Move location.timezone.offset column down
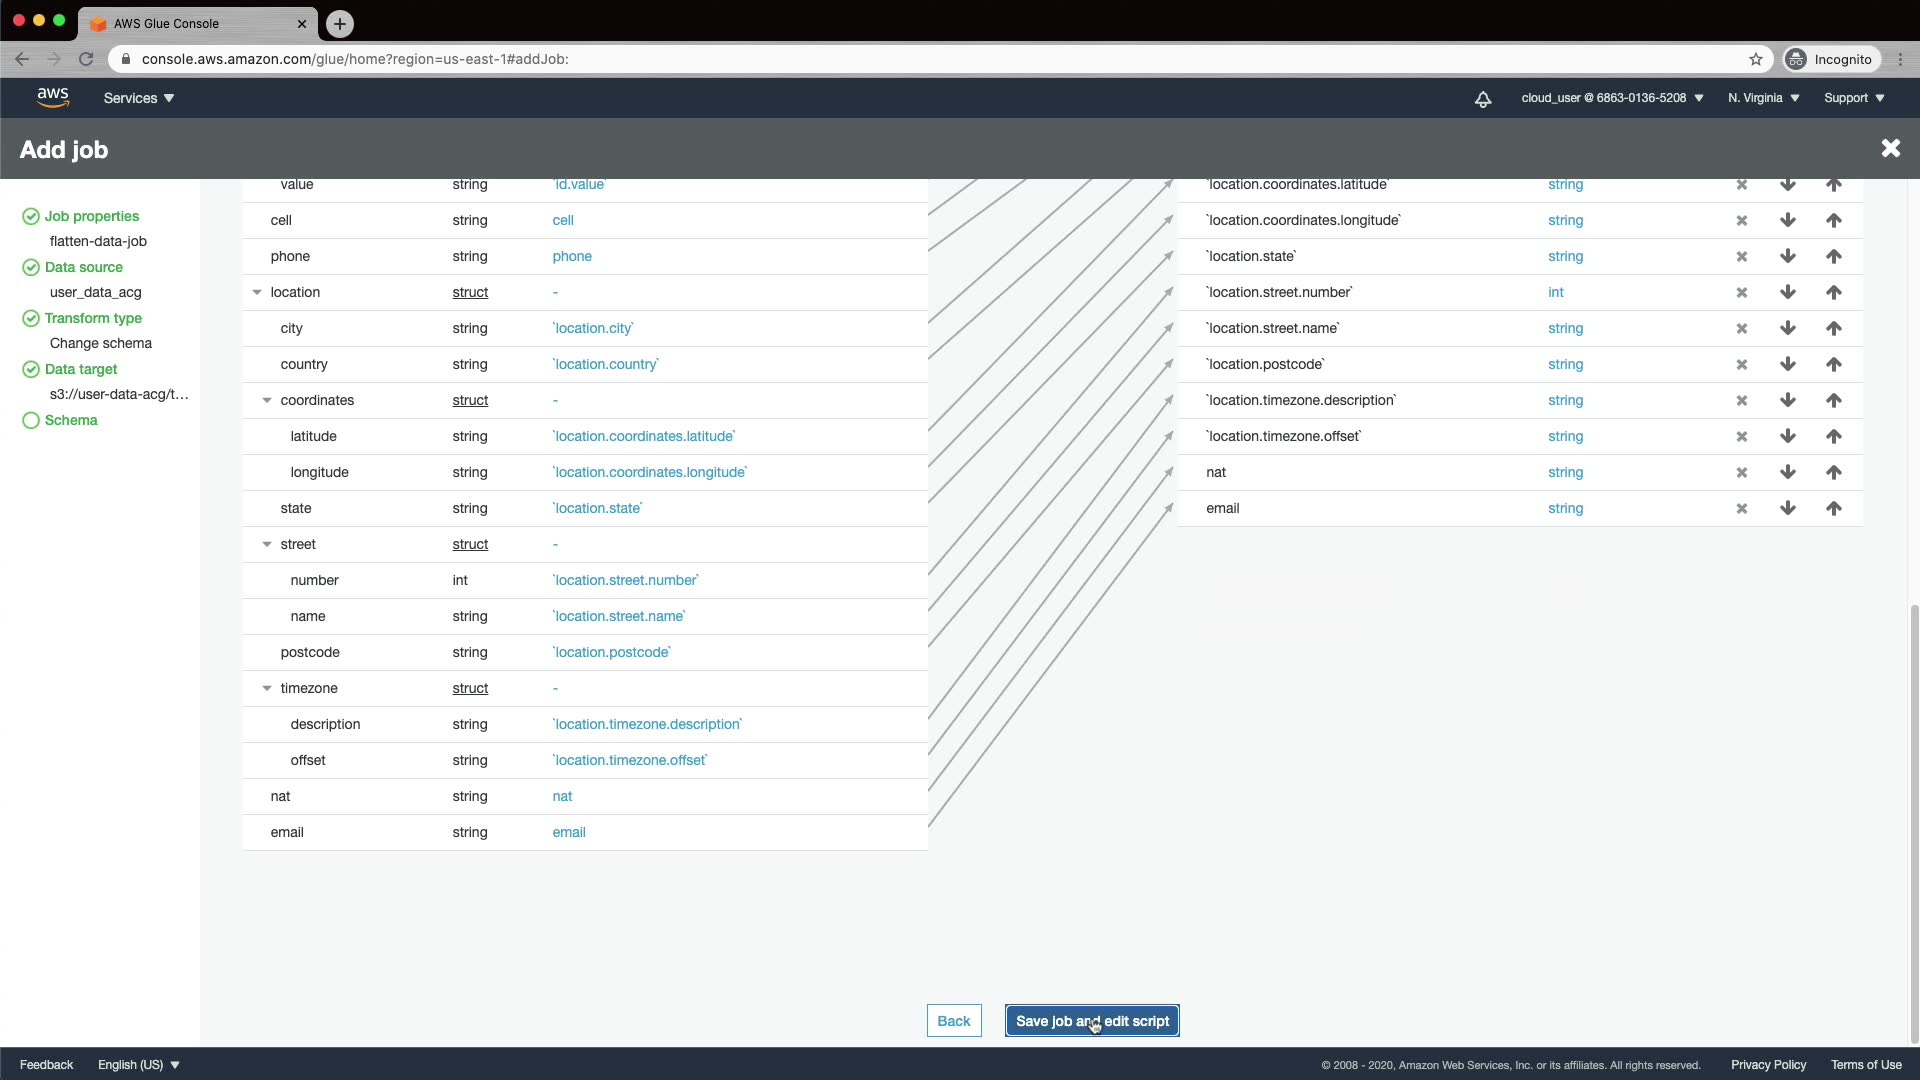This screenshot has height=1080, width=1920. tap(1787, 436)
